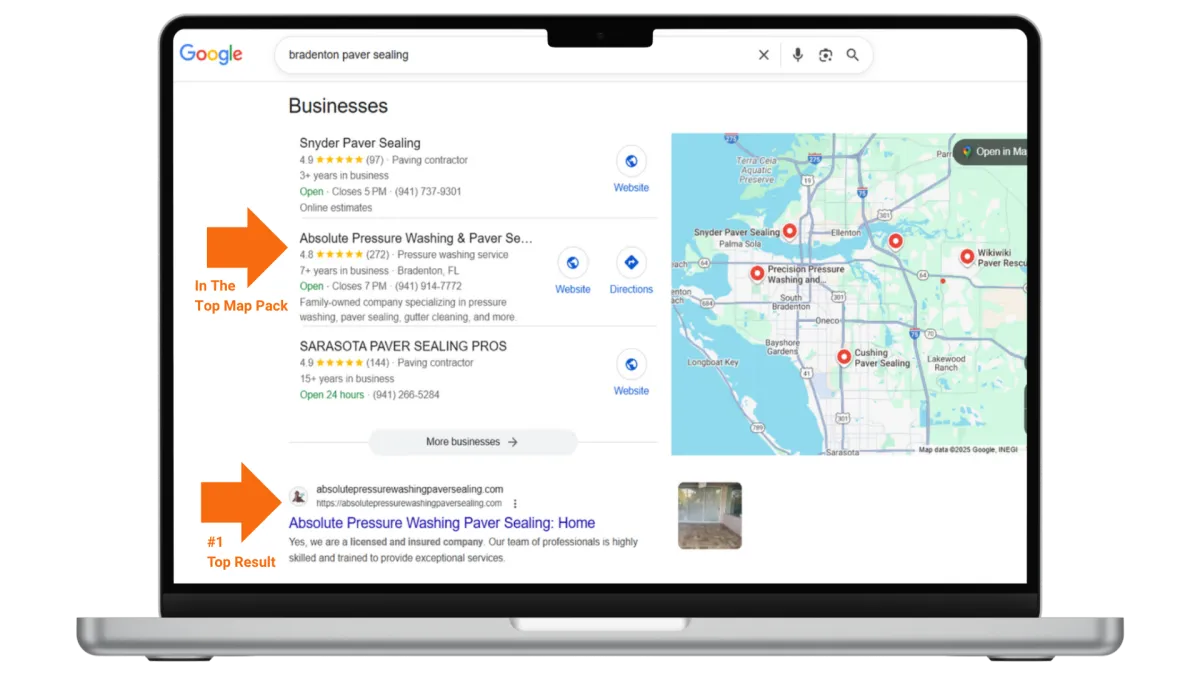Click the Website label under Snyder Paver Sealing
The image size is (1200, 675).
click(631, 188)
